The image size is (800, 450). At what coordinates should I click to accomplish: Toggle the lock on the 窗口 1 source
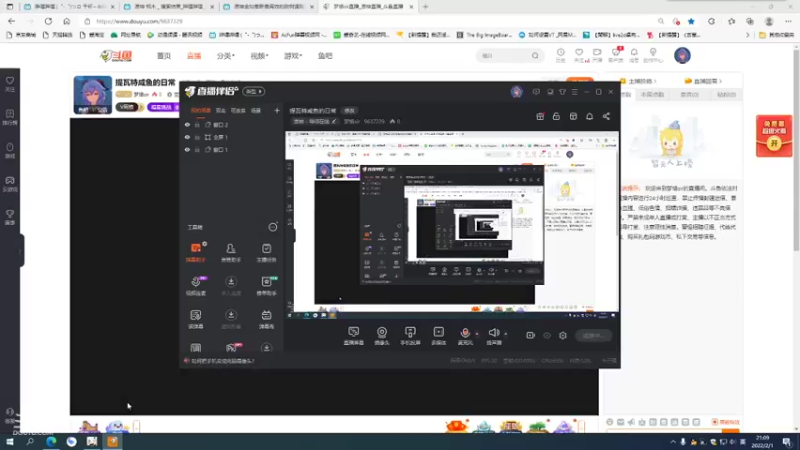pyautogui.click(x=197, y=149)
